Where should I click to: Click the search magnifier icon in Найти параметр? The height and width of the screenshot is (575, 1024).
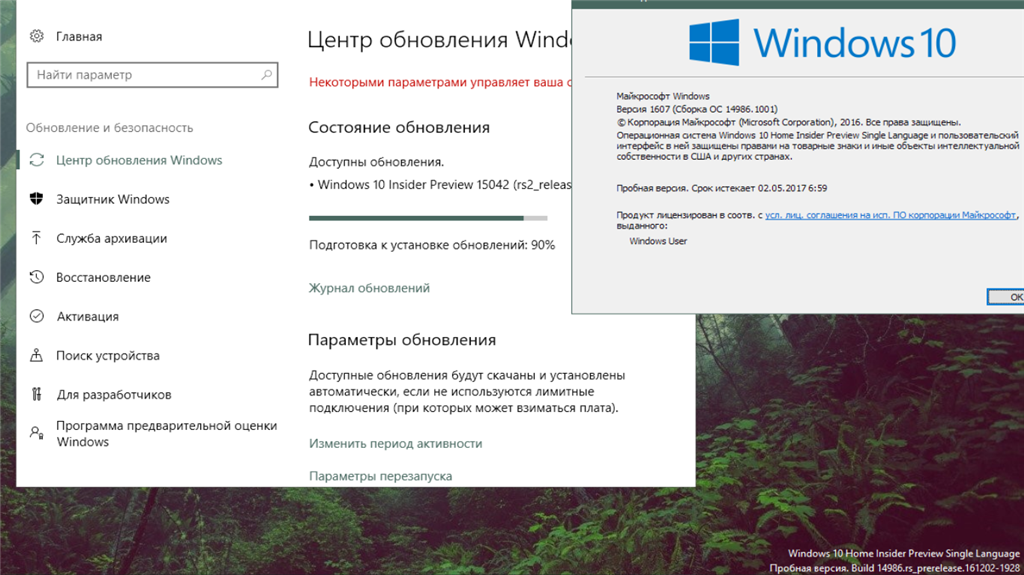click(266, 74)
